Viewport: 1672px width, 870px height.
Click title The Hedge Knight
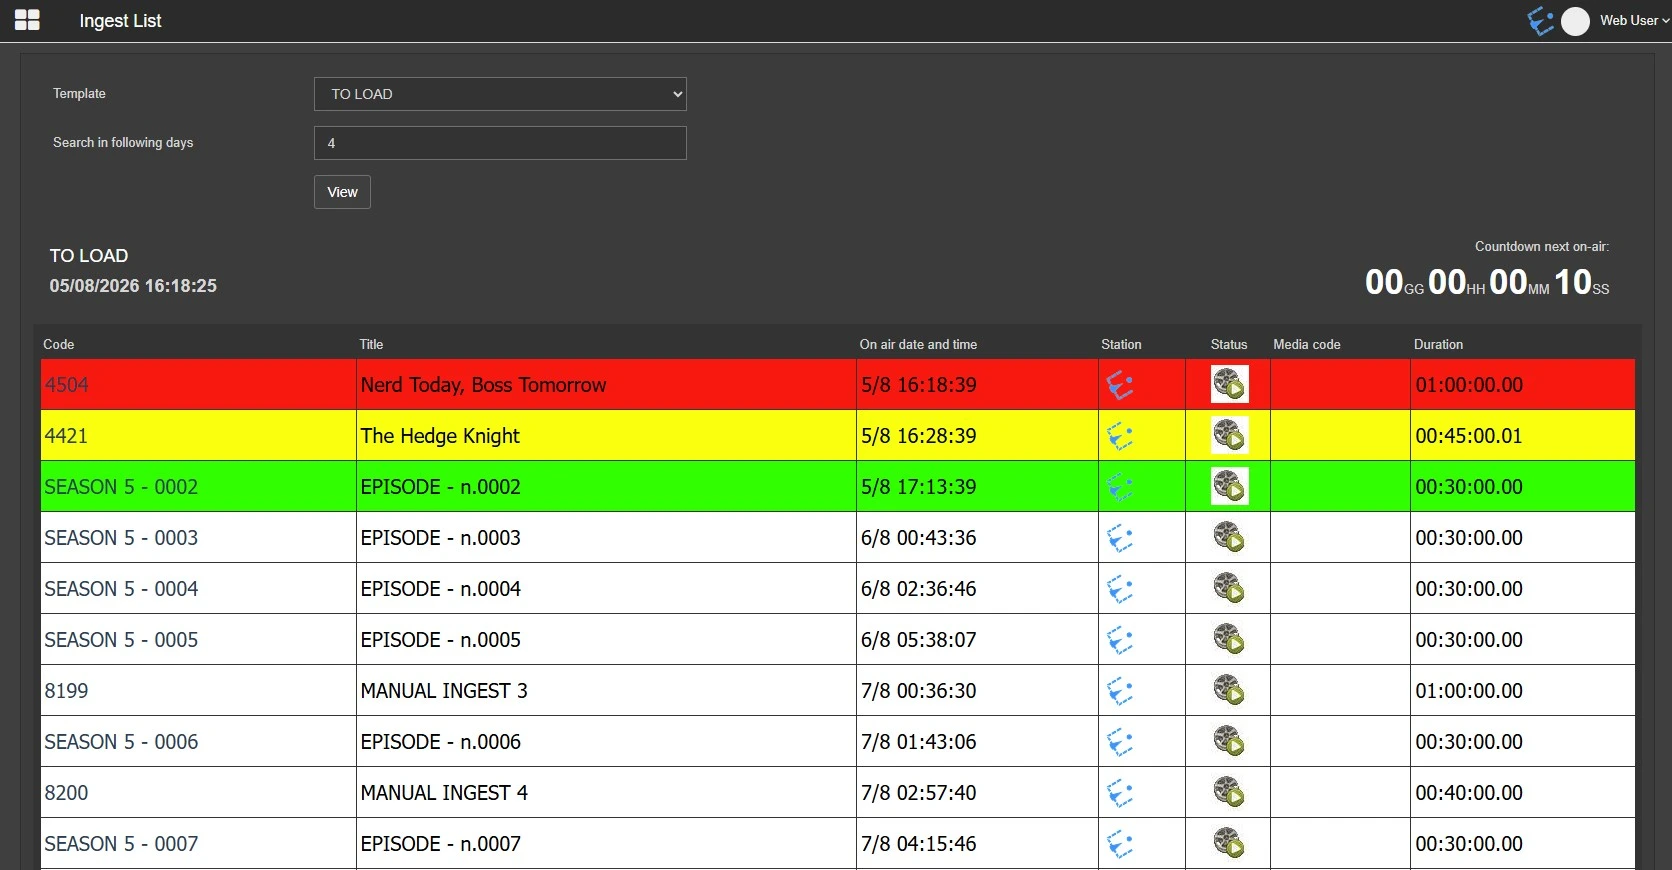(x=440, y=436)
